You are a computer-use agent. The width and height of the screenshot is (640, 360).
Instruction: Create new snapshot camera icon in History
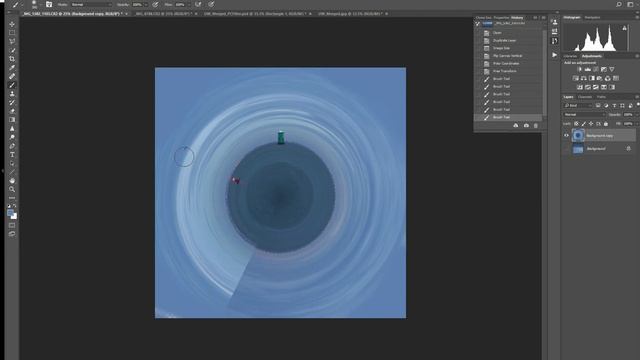[526, 126]
